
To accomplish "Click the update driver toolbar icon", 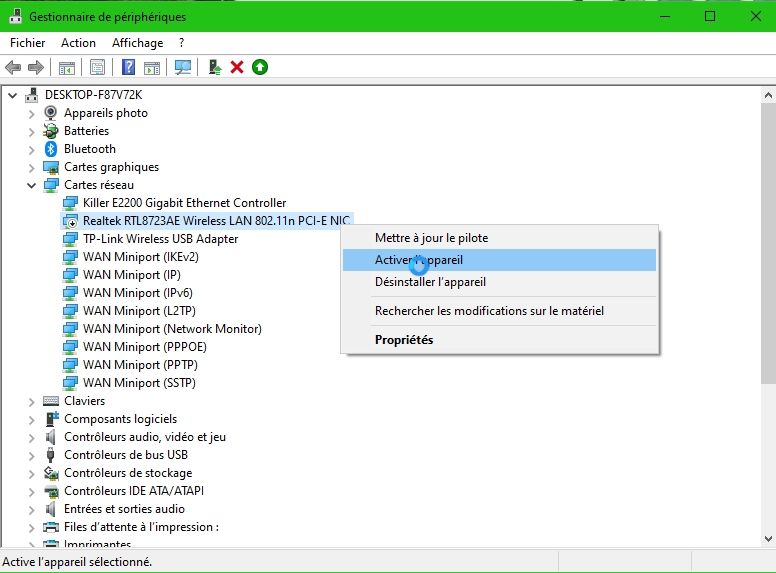I will [214, 67].
